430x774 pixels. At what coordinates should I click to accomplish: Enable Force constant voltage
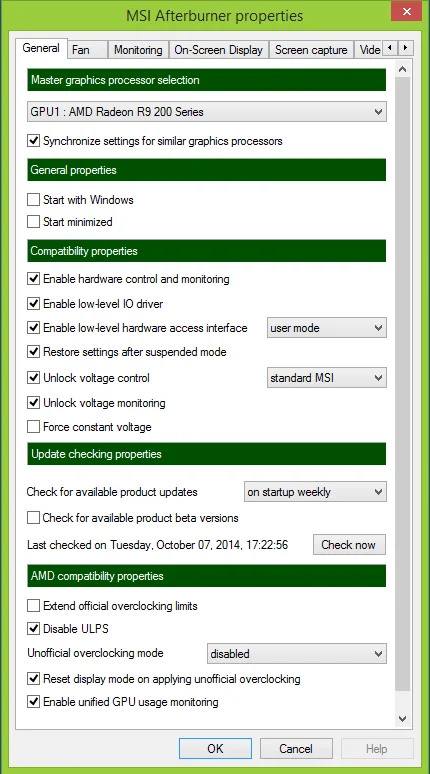pos(34,427)
